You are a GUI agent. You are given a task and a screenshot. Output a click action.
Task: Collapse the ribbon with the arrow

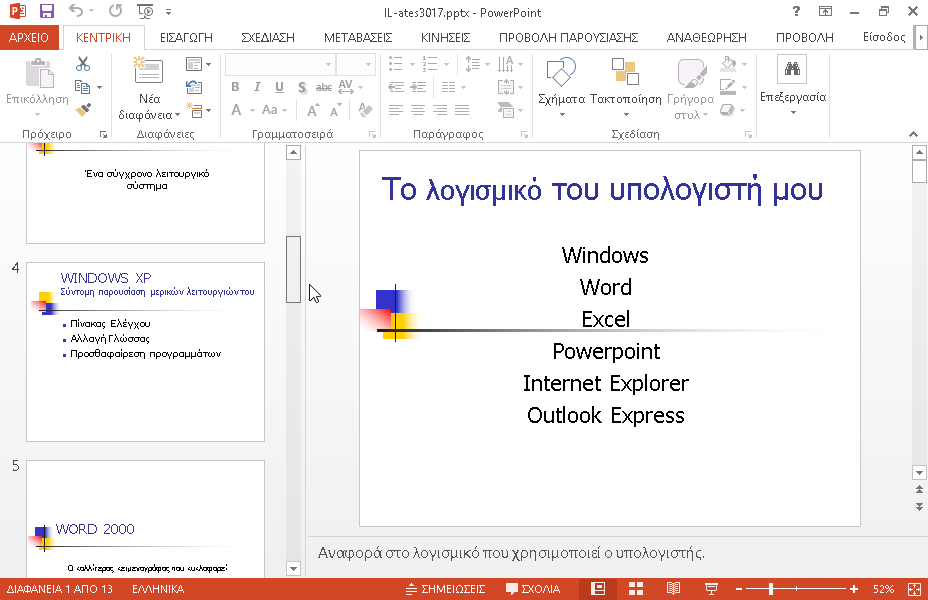pos(913,134)
